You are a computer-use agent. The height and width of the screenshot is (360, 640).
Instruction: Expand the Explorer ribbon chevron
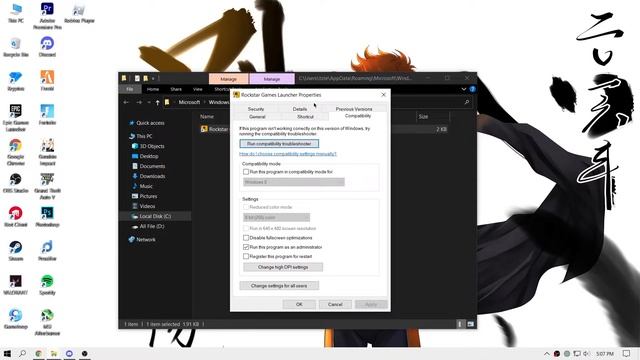464,89
